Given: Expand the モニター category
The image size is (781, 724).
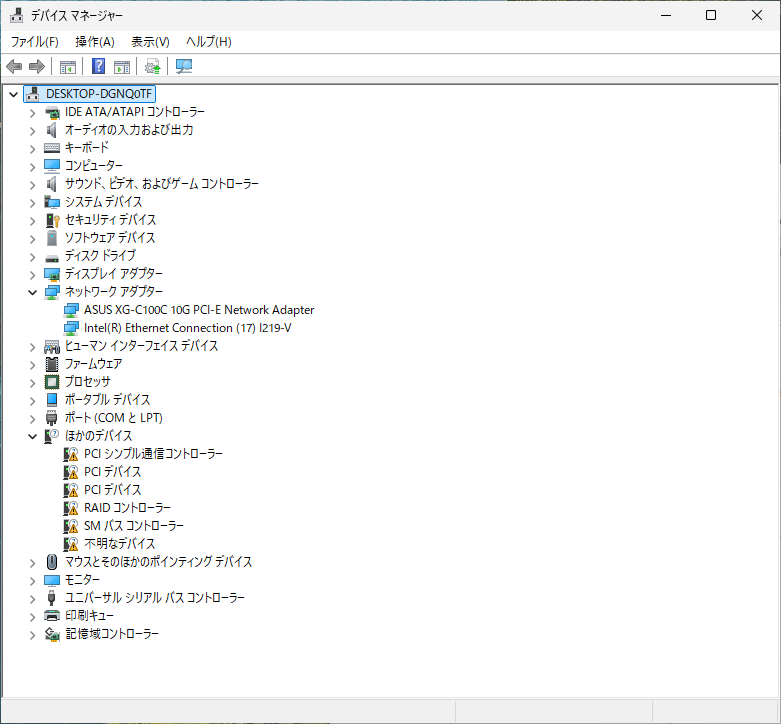Looking at the screenshot, I should pos(32,581).
